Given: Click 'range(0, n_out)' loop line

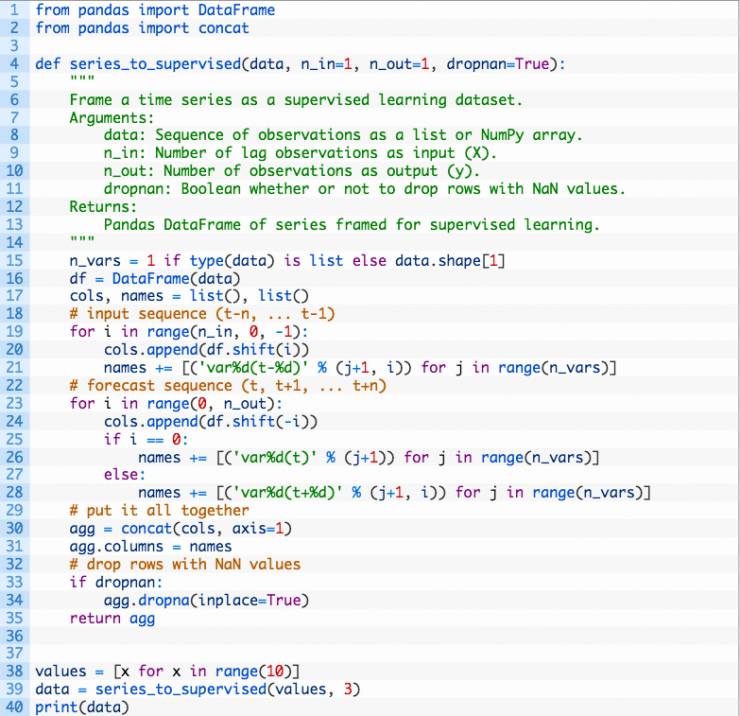Looking at the screenshot, I should (x=176, y=404).
